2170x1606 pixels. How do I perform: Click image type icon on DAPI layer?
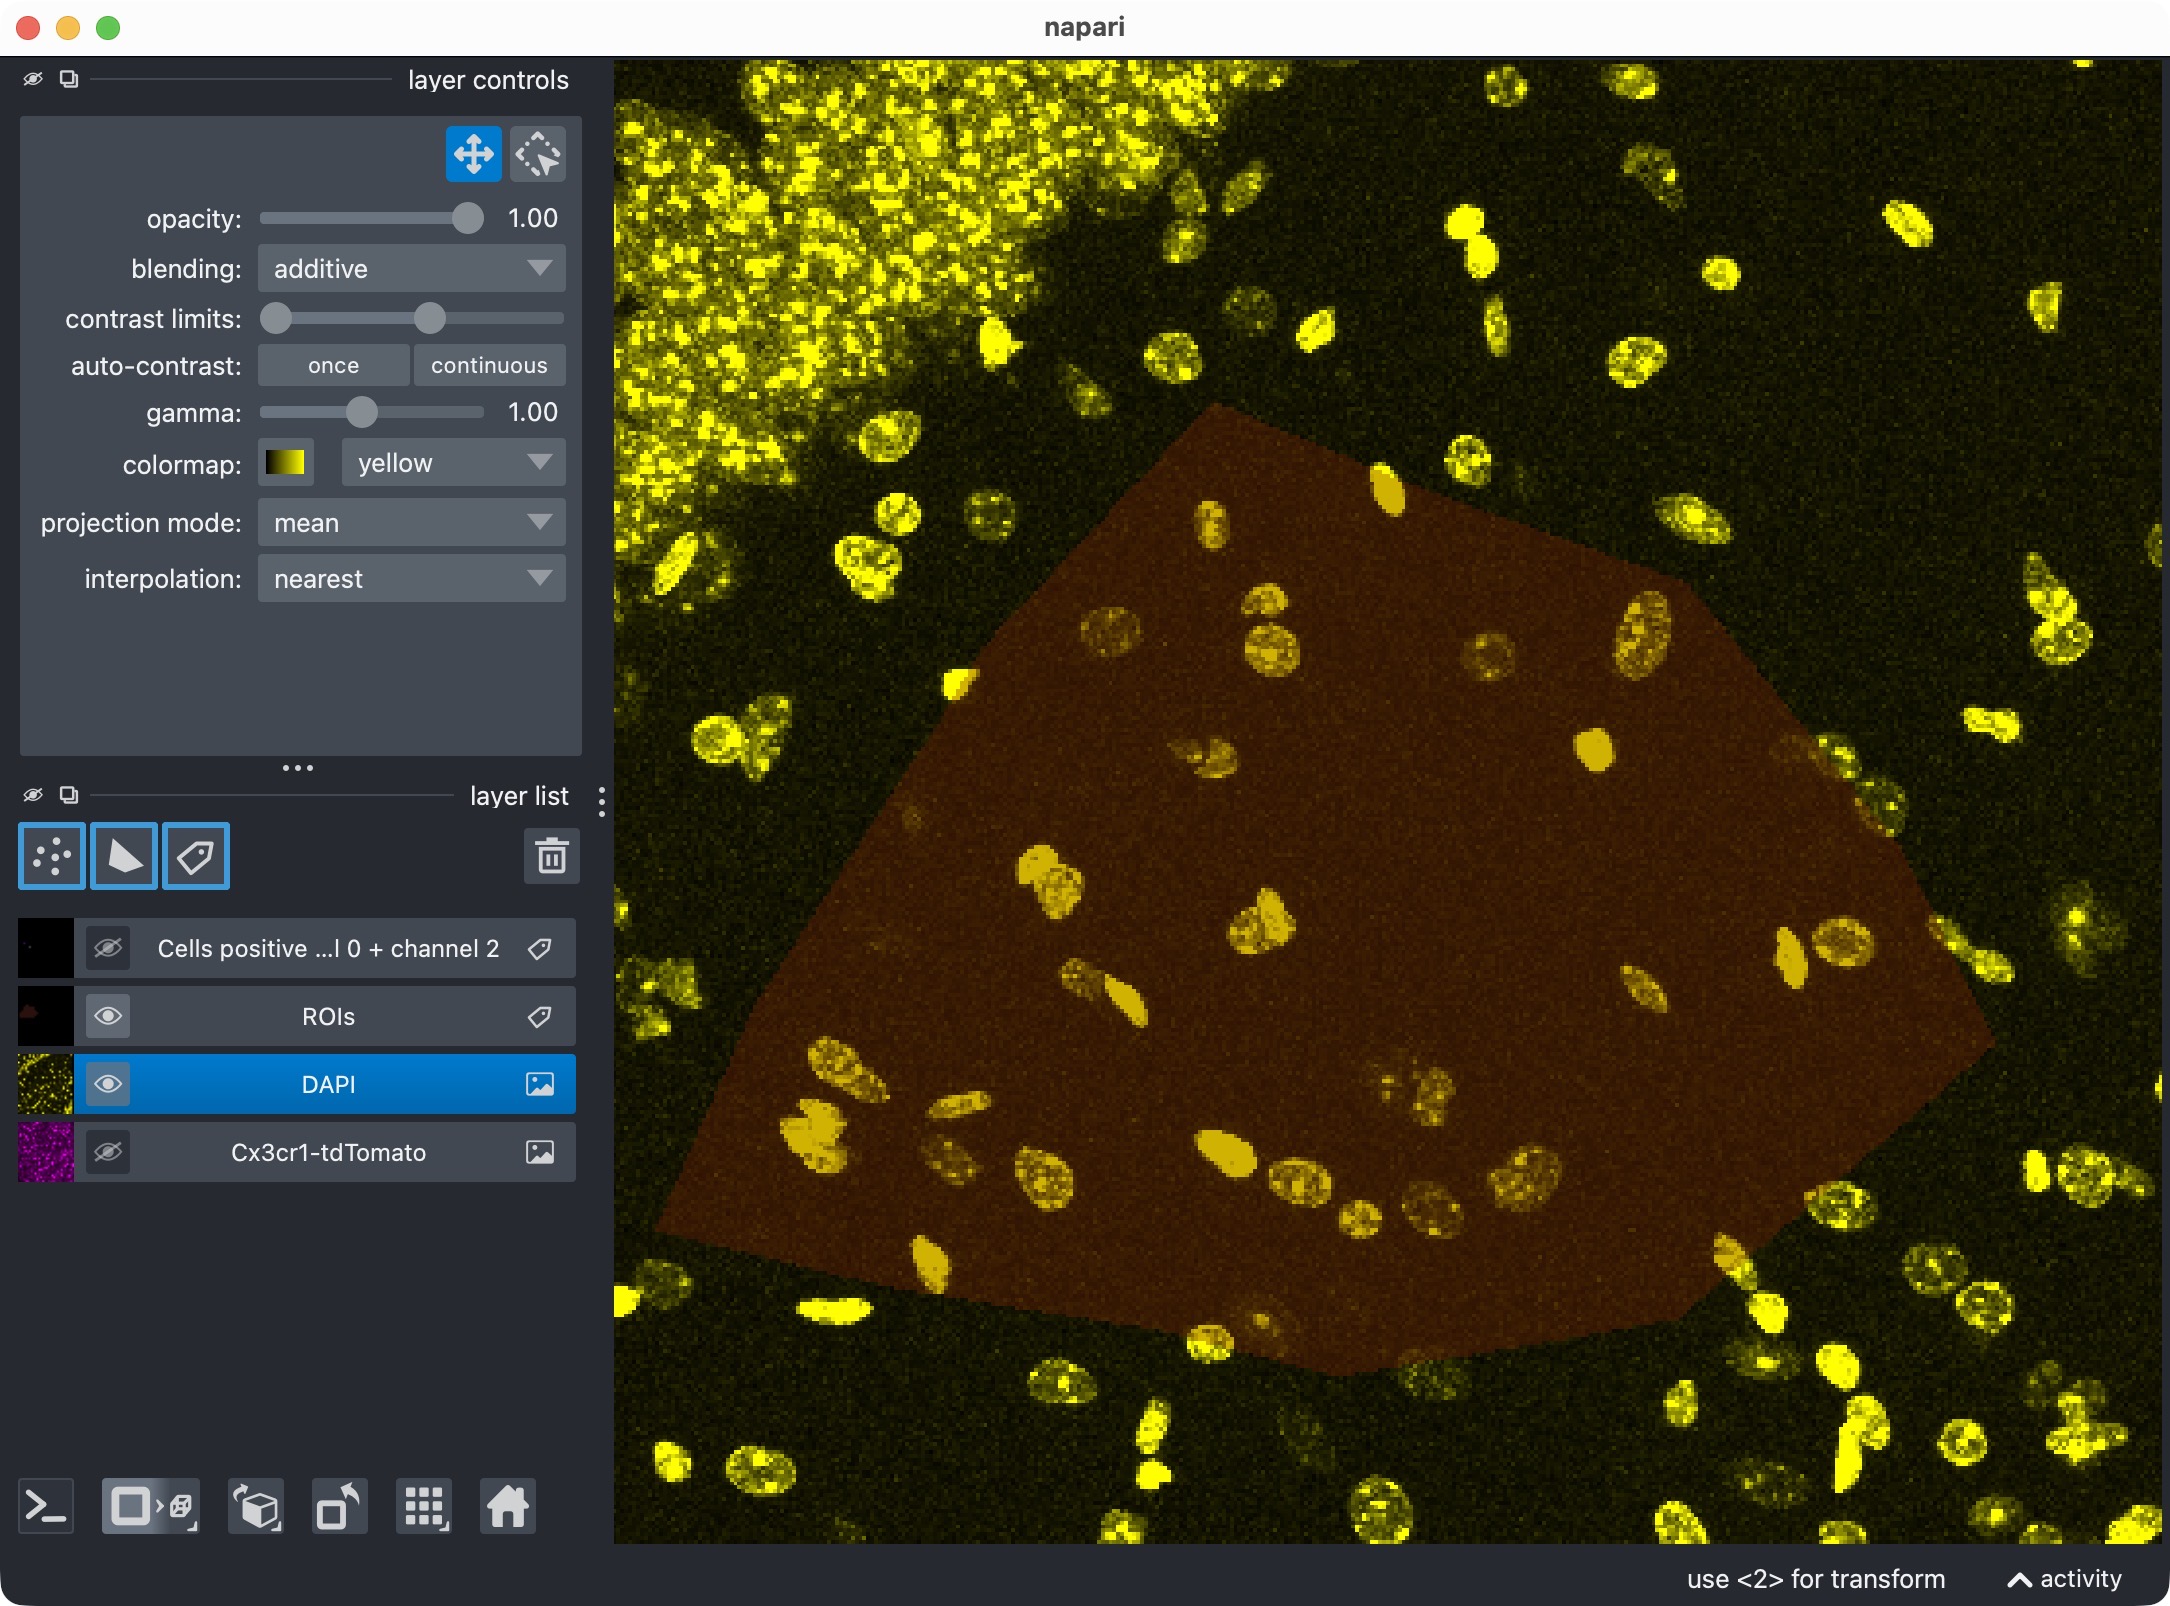tap(540, 1084)
